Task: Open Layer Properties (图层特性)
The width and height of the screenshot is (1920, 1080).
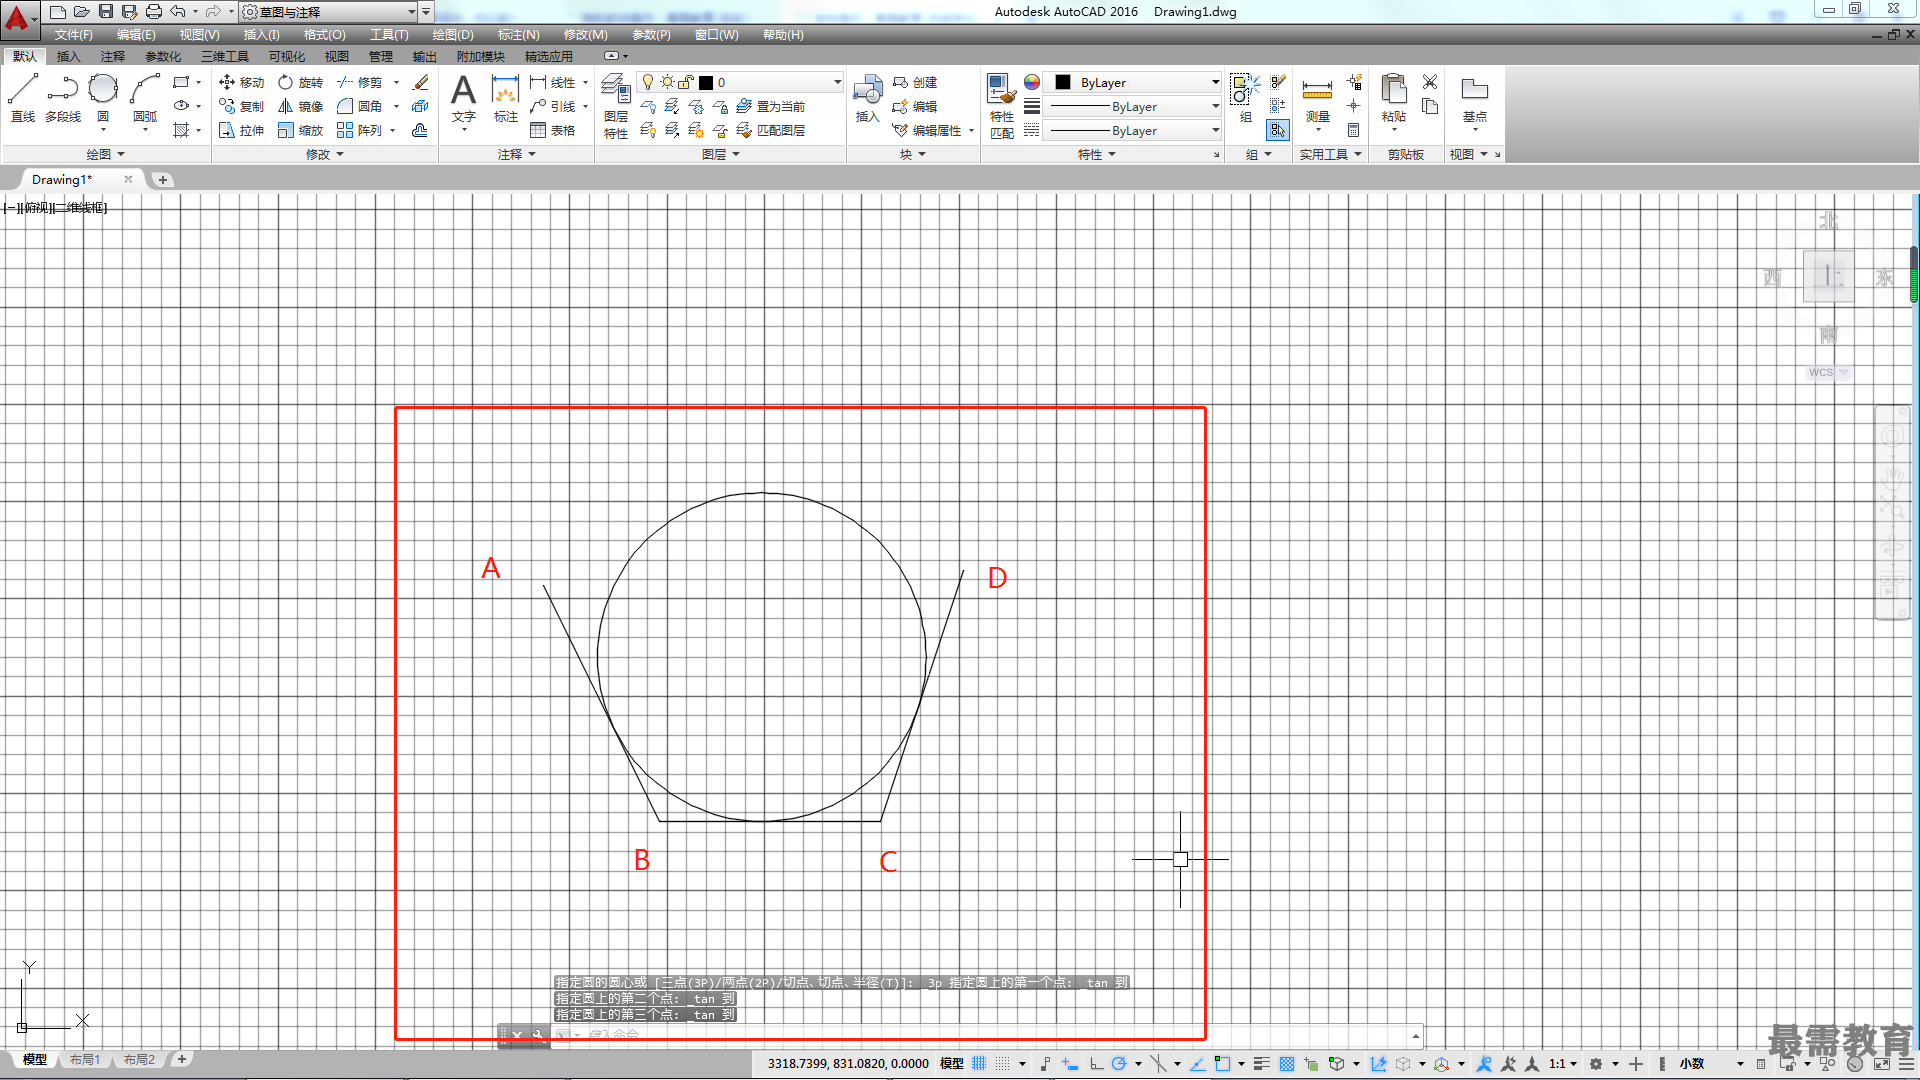Action: 616,106
